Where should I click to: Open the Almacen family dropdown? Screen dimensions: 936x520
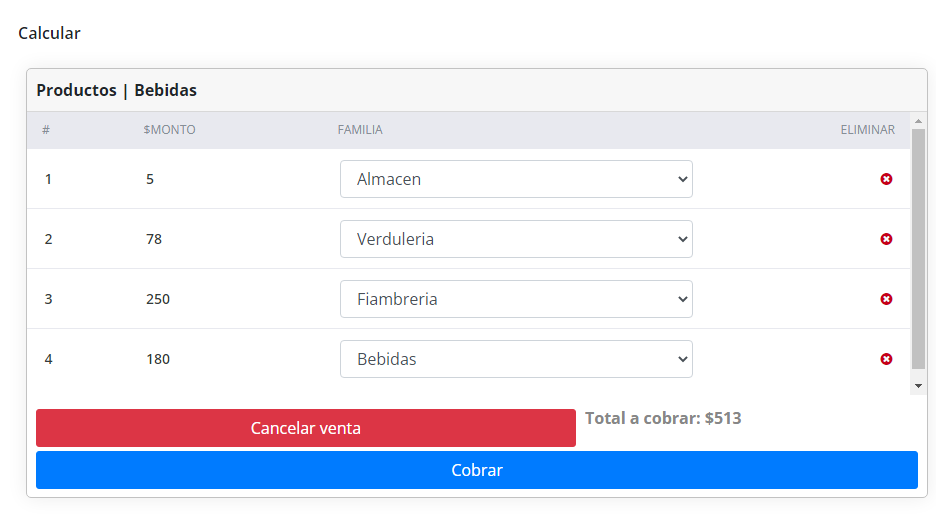tap(516, 179)
